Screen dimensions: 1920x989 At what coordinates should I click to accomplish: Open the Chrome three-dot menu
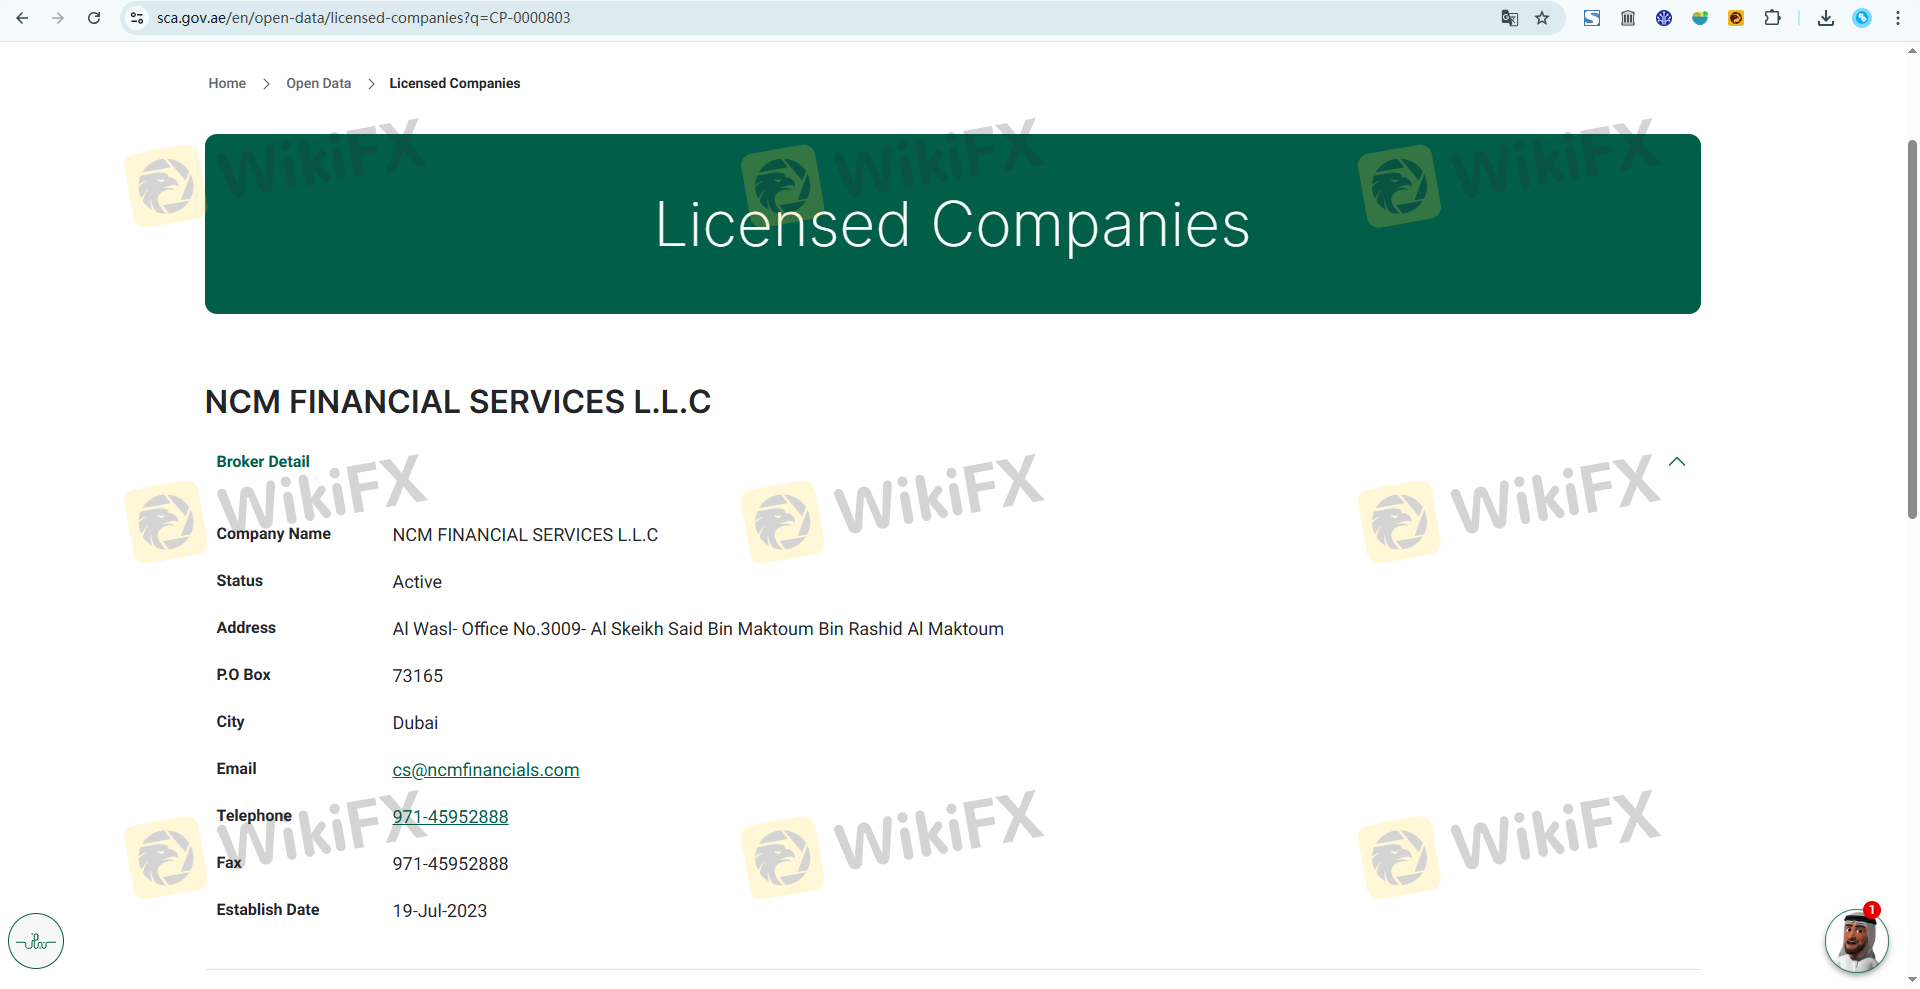pos(1897,18)
